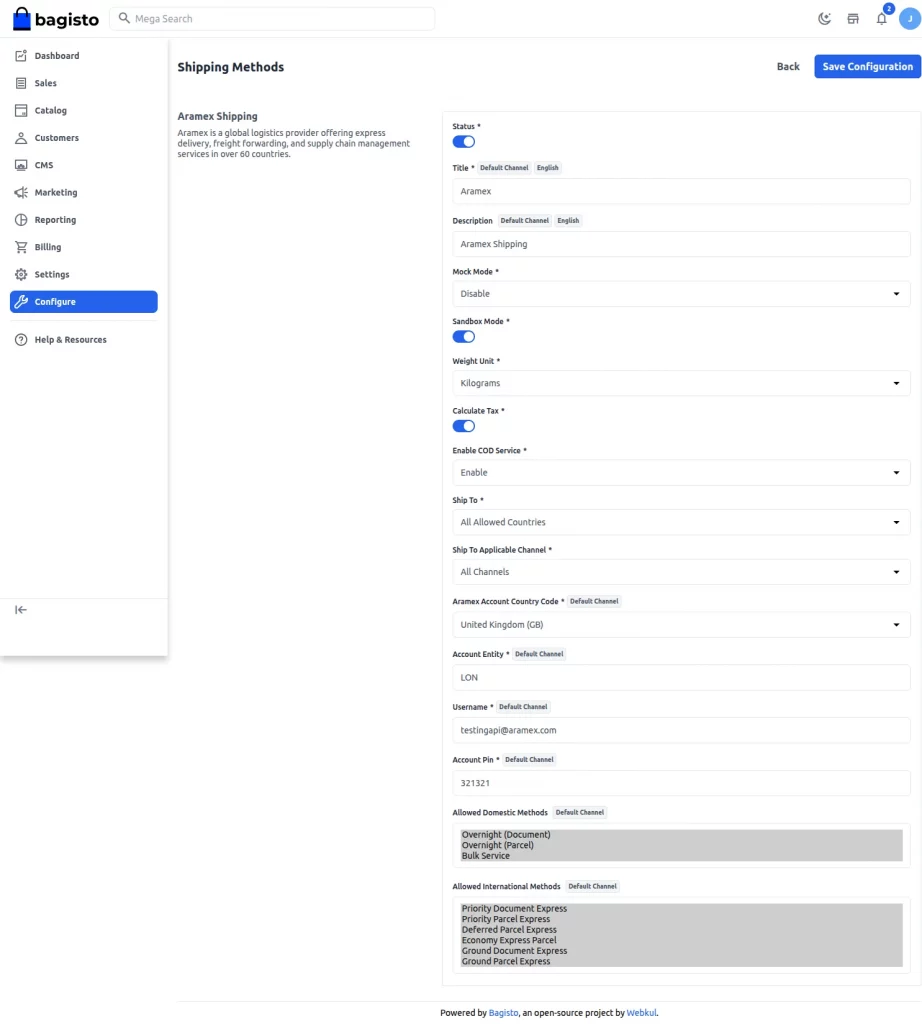The height and width of the screenshot is (1024, 922).
Task: Open the Marketing menu item
Action: (x=84, y=193)
